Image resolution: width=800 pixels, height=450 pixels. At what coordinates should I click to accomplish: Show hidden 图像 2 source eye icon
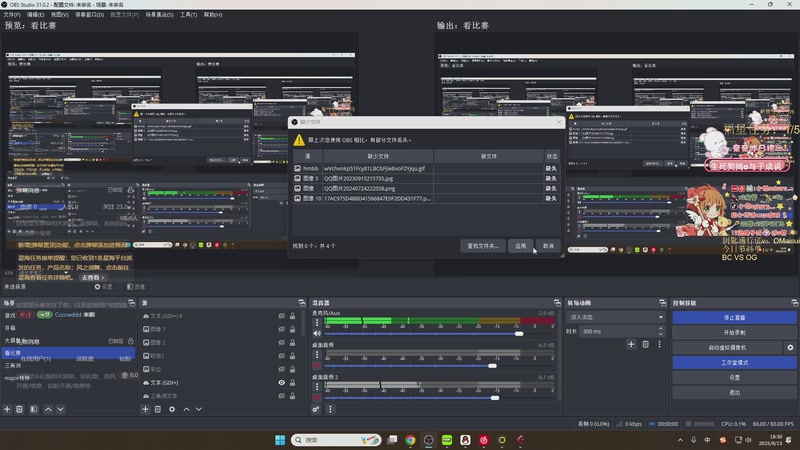click(x=282, y=343)
